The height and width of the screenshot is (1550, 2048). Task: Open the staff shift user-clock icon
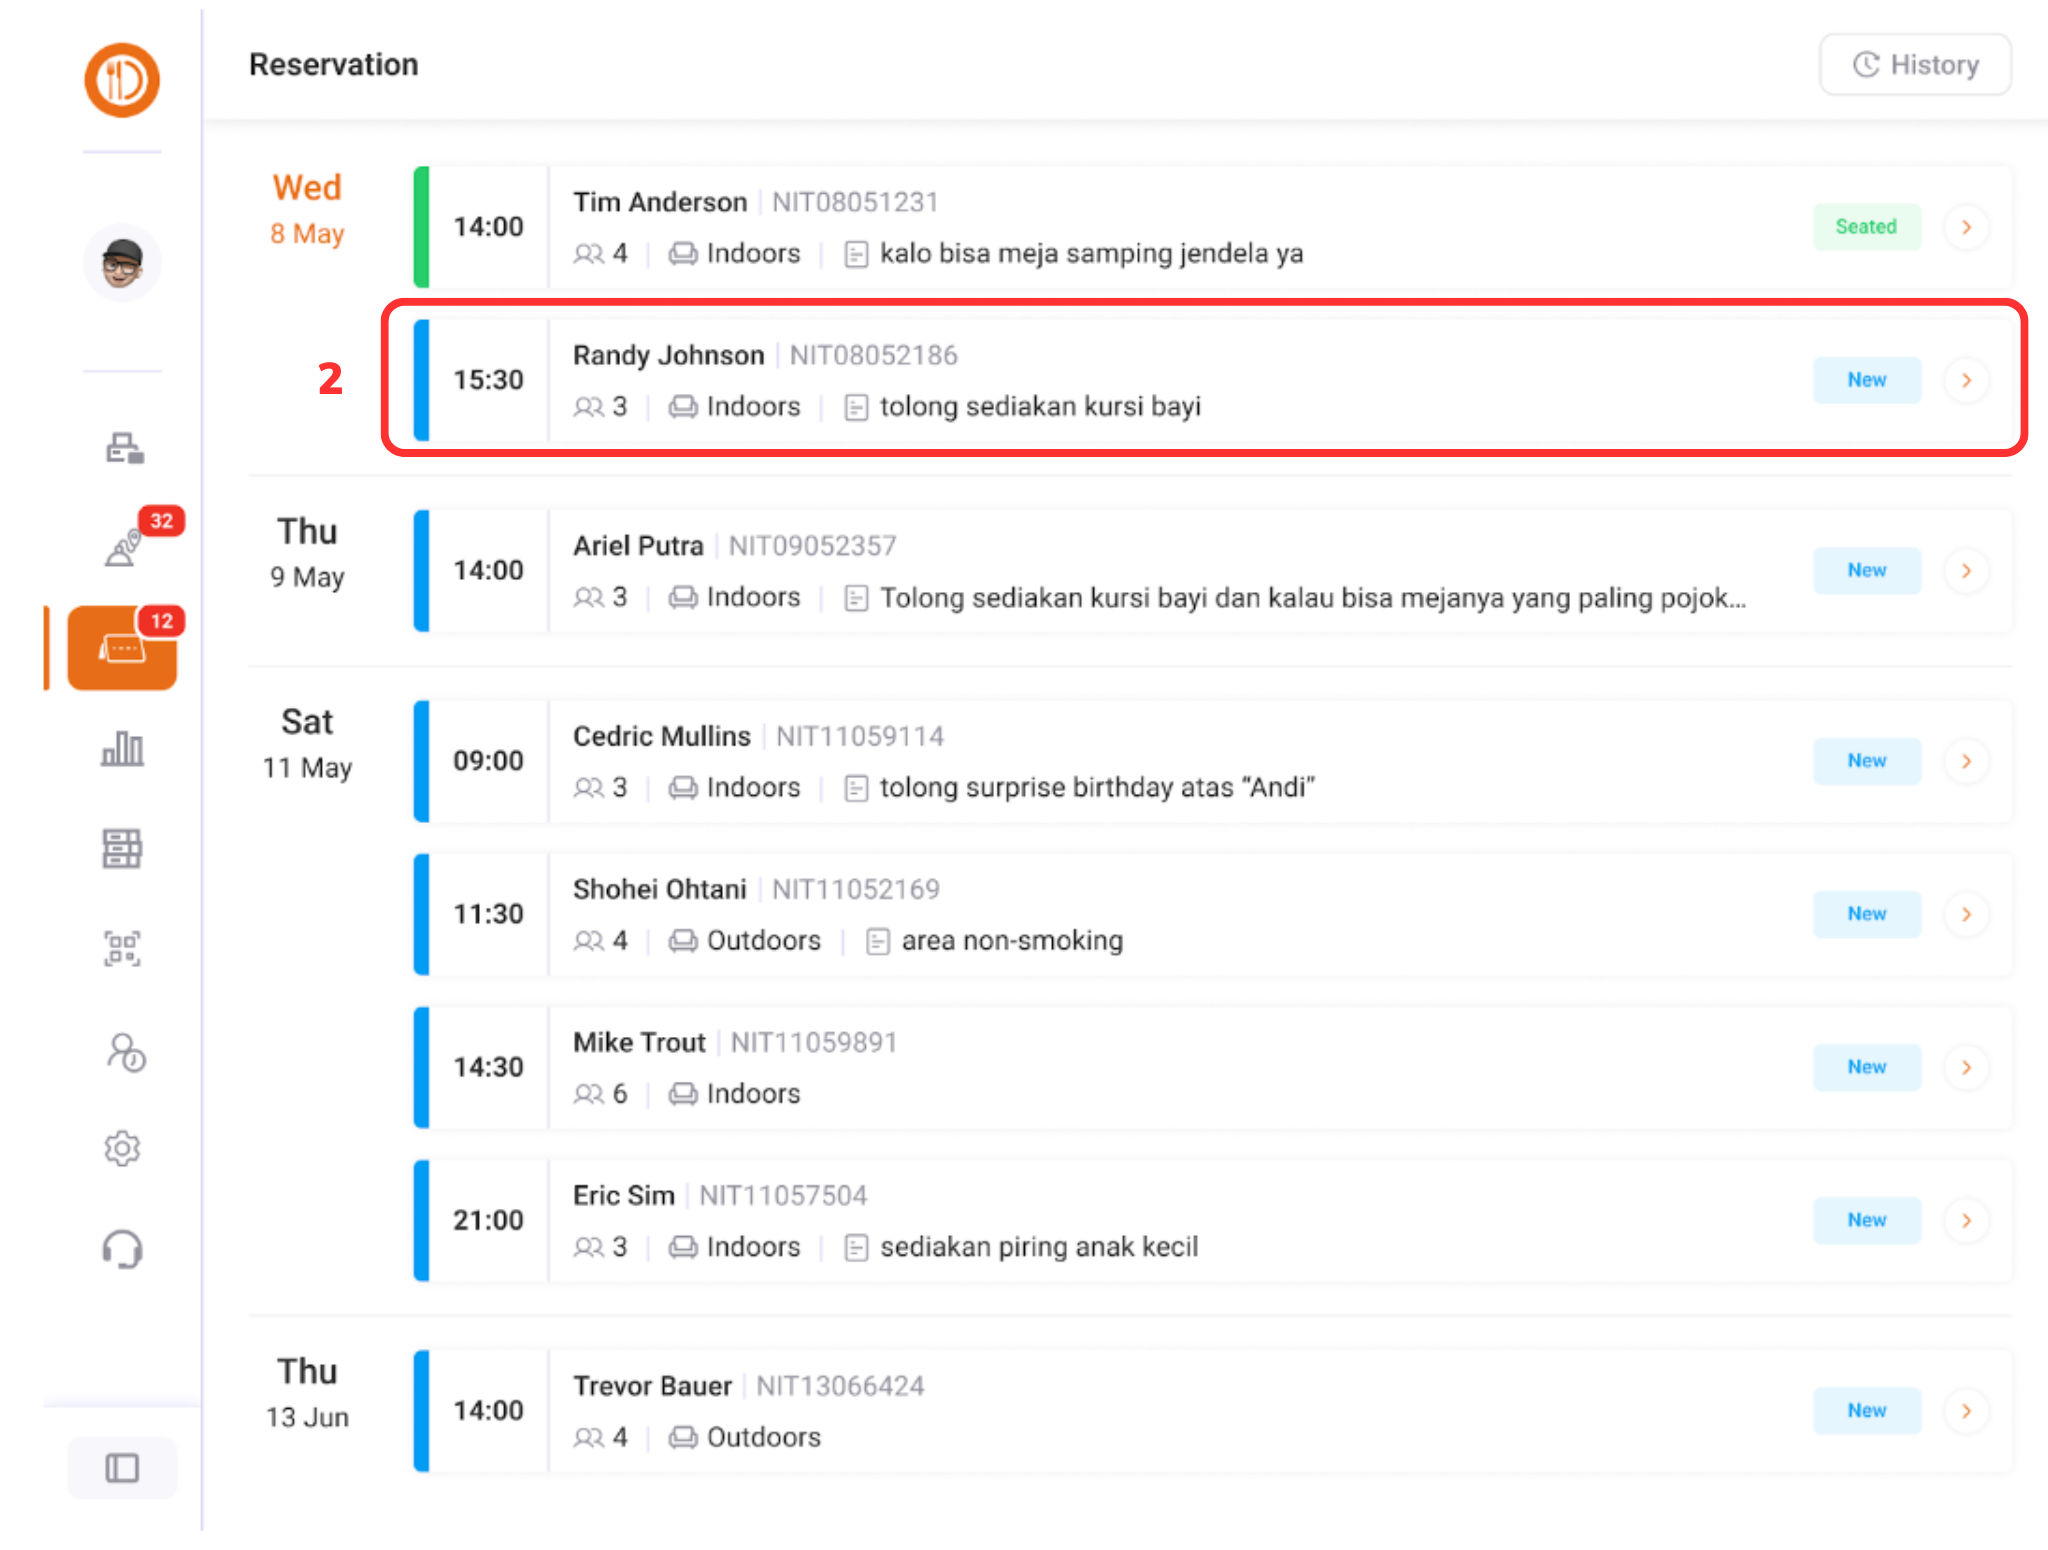click(x=125, y=1052)
